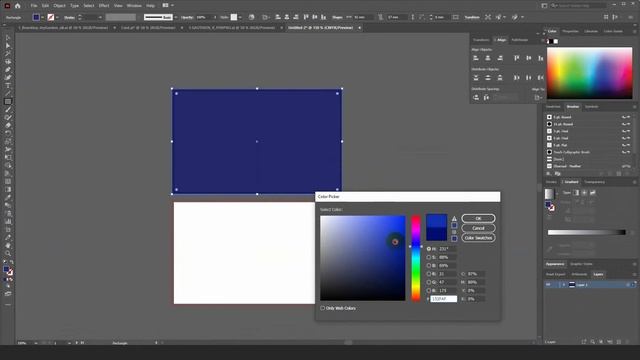The width and height of the screenshot is (640, 360).
Task: Click OK in Color Picker
Action: (x=478, y=218)
